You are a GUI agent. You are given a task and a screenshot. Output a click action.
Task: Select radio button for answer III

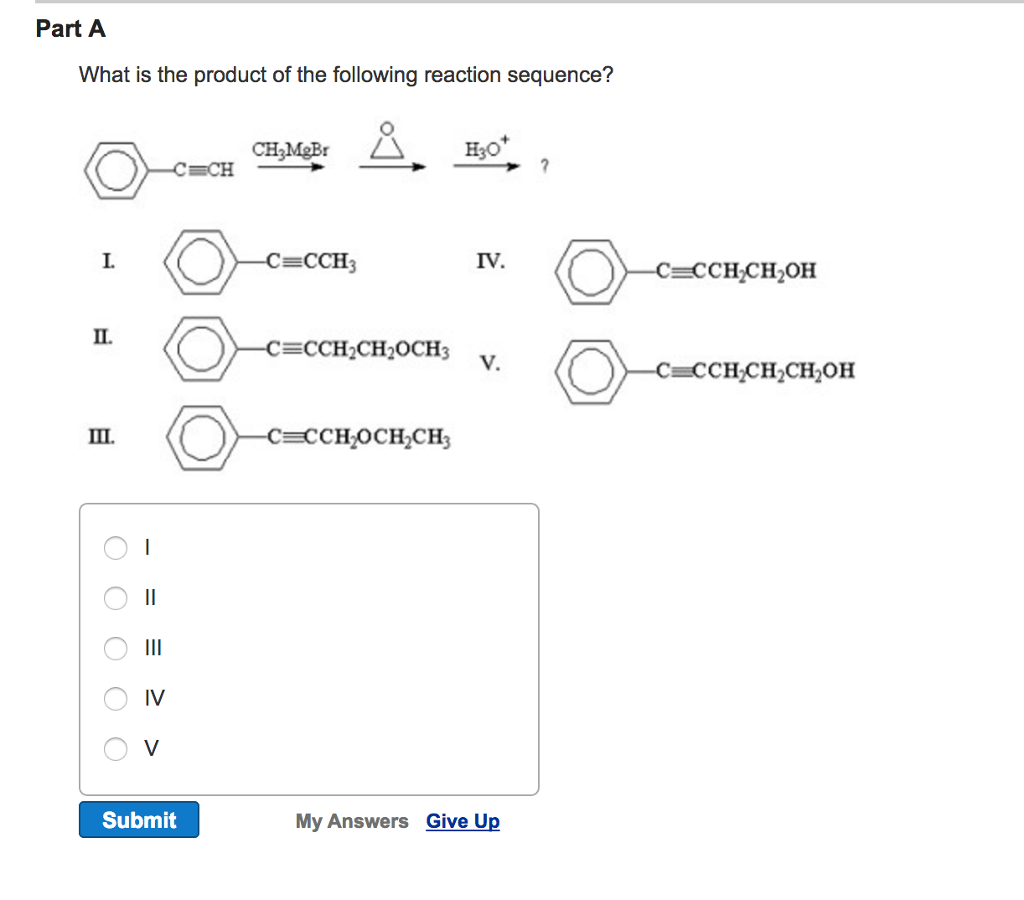(115, 648)
